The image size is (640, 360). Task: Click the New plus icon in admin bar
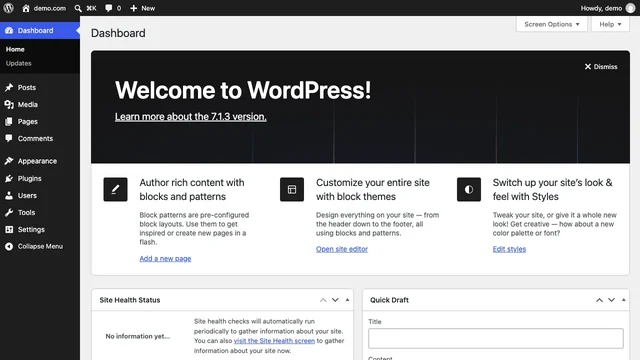[133, 8]
